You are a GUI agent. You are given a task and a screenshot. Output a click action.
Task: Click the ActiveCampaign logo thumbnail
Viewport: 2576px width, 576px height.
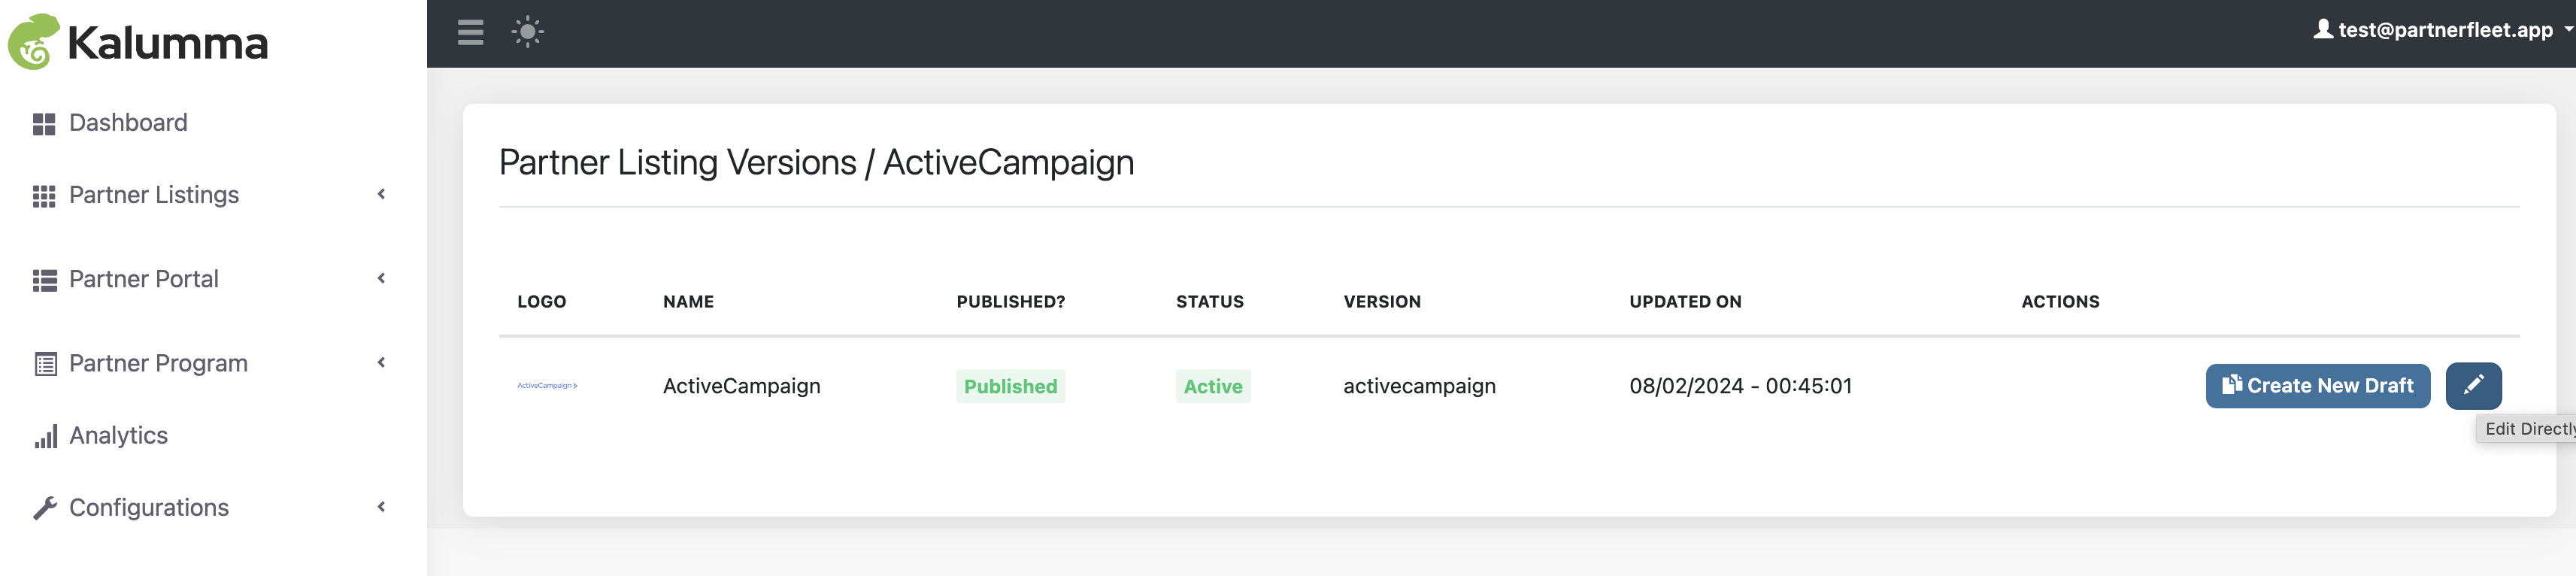[x=547, y=386]
